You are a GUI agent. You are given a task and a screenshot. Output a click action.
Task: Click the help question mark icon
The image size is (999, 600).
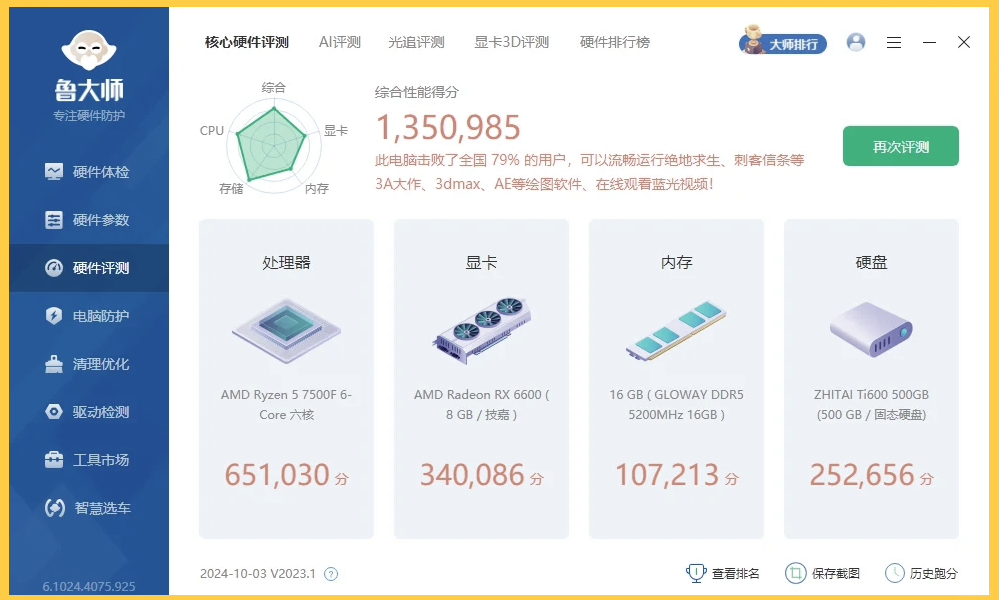click(x=331, y=574)
